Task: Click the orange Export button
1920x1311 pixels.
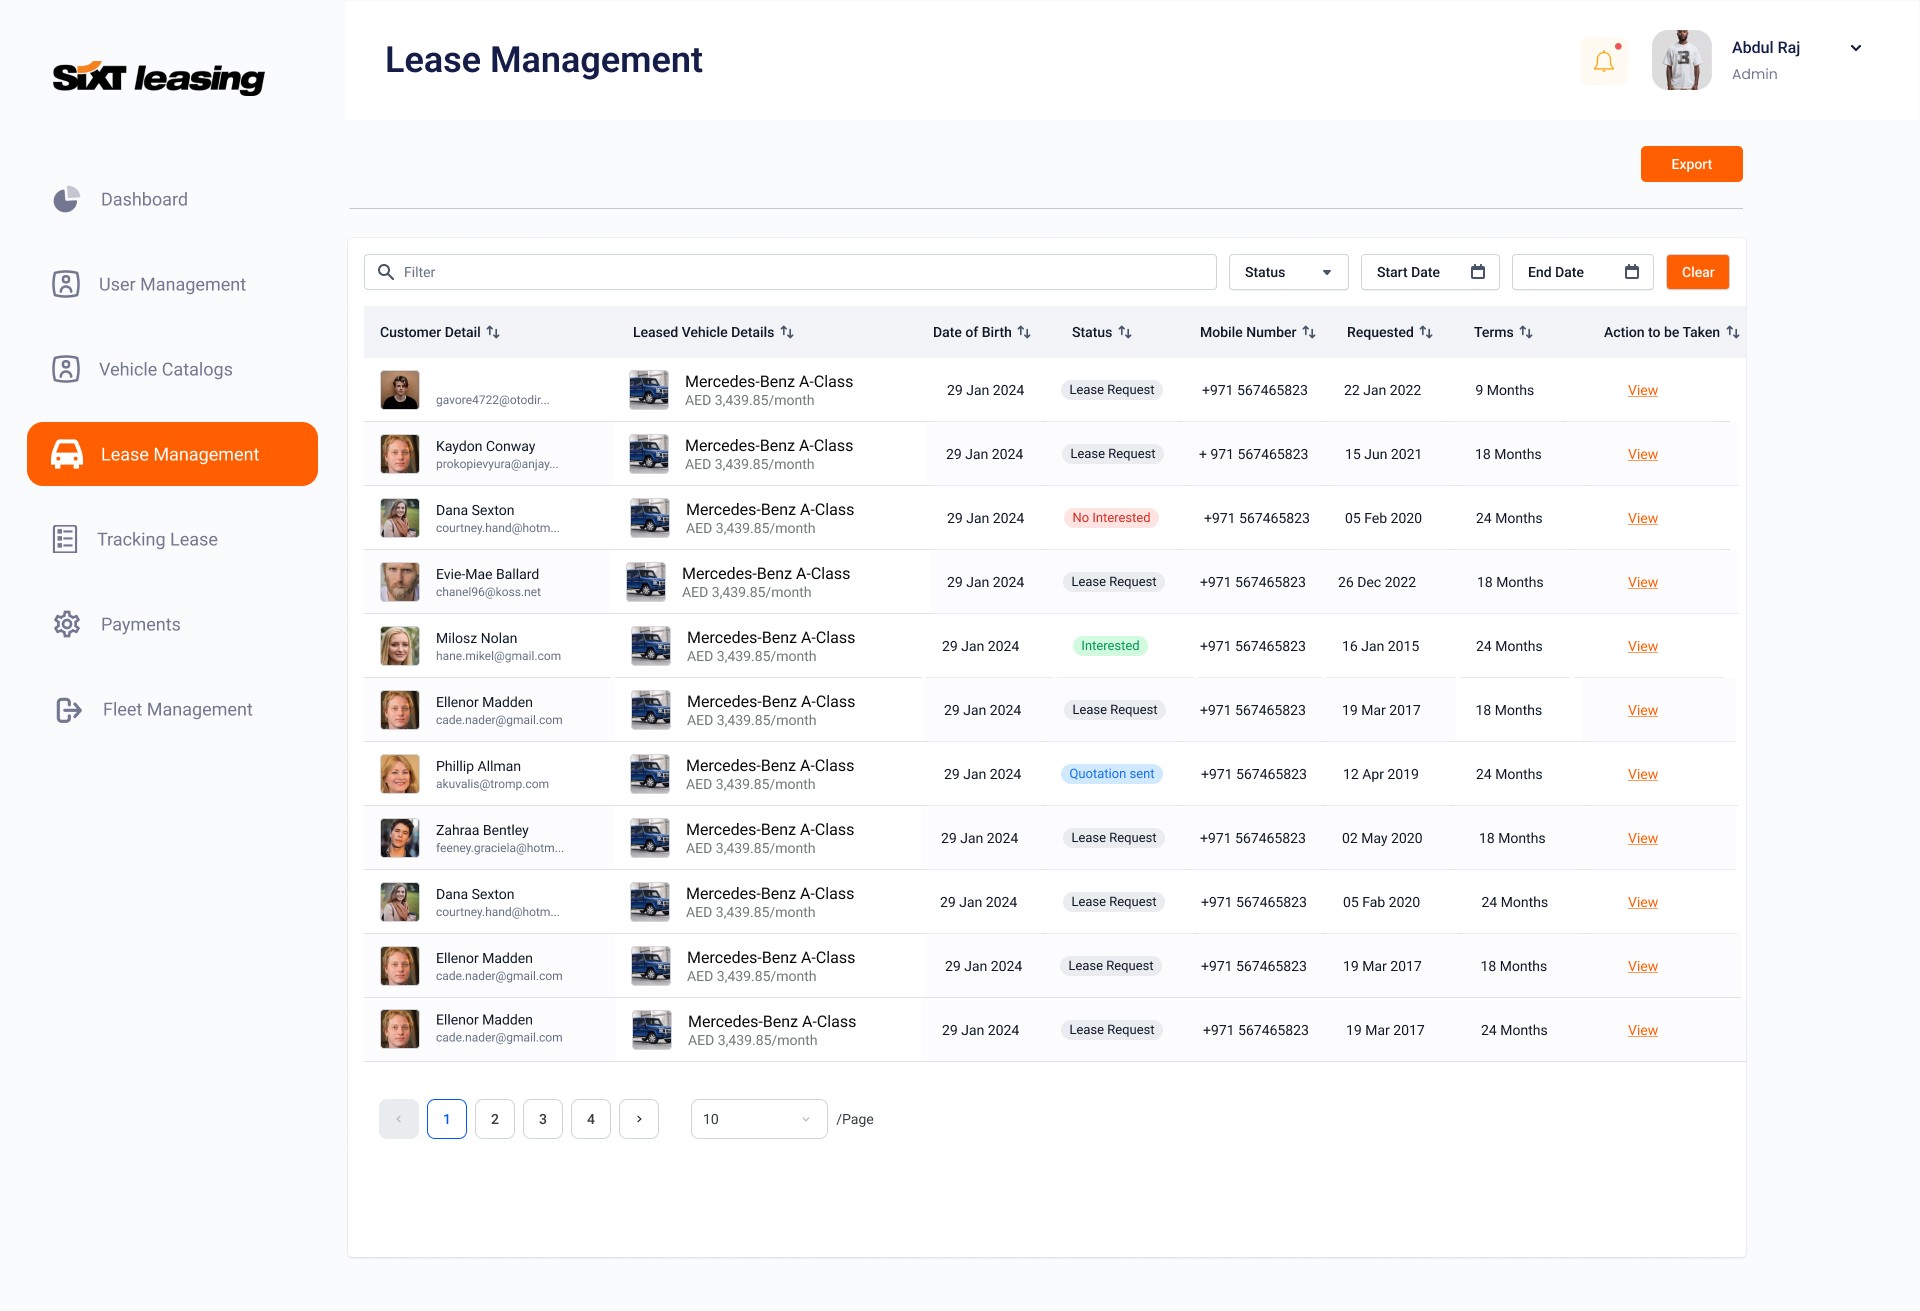Action: pyautogui.click(x=1691, y=164)
